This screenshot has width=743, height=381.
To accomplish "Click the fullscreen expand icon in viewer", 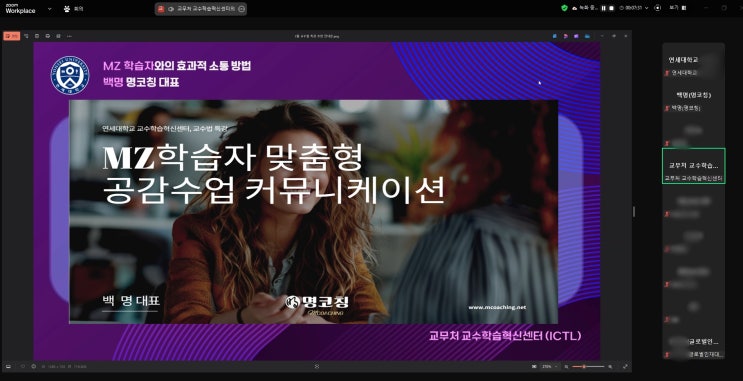I will point(625,366).
